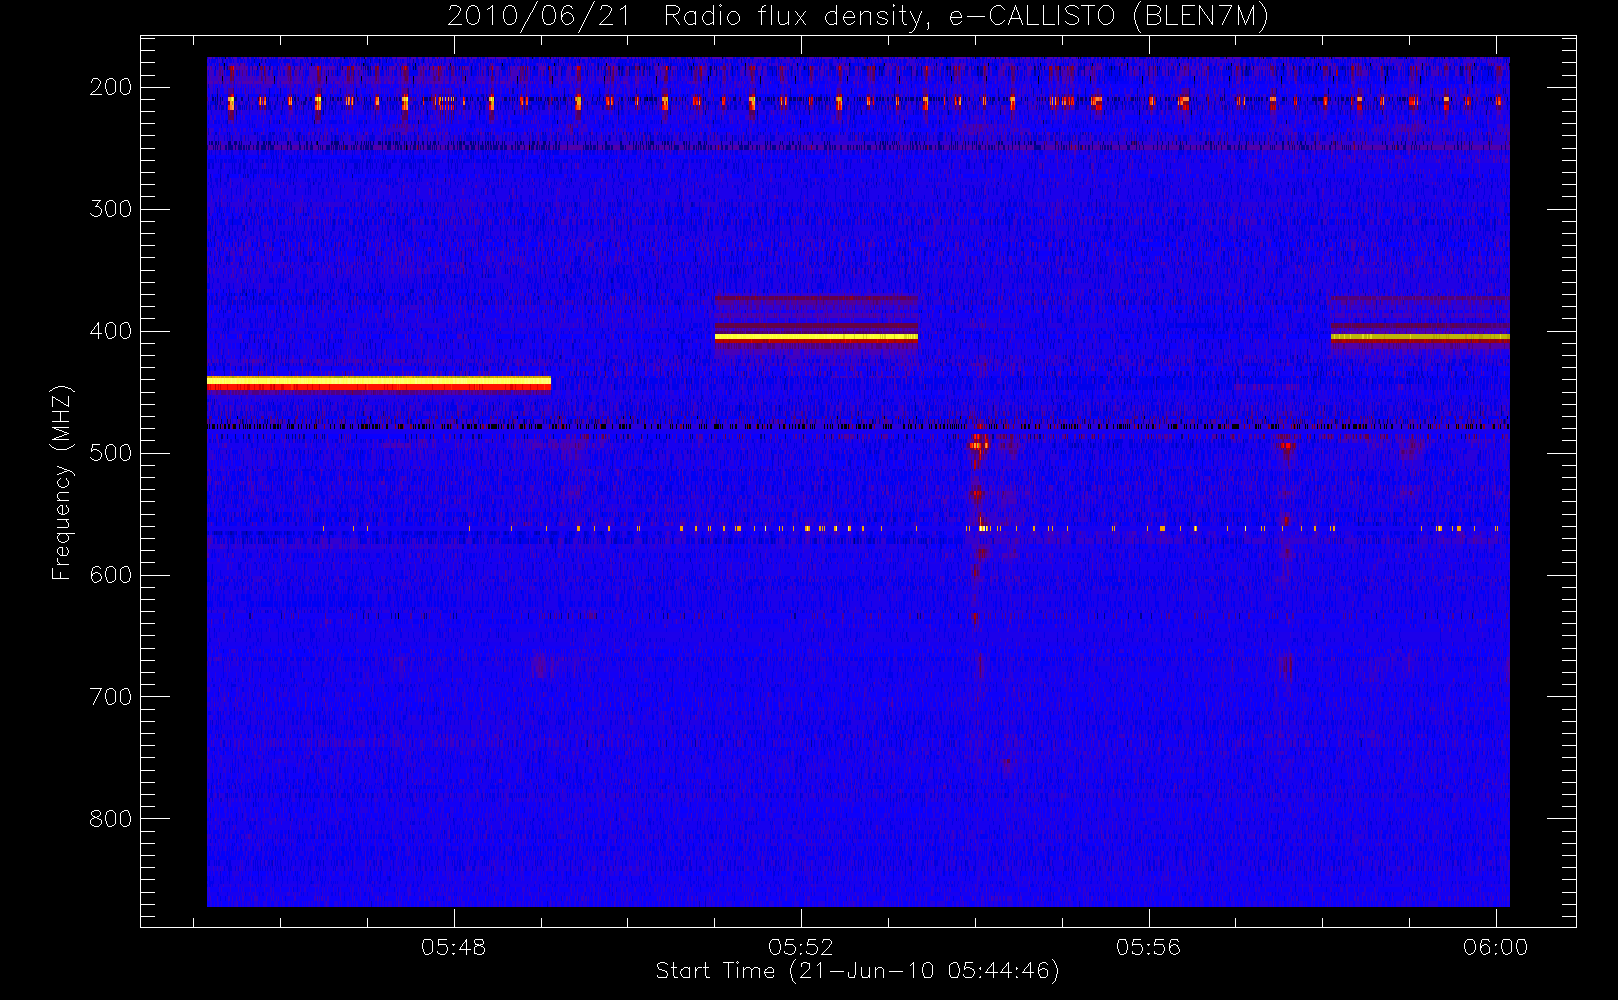
Task: Click the 05:48 time tick label
Action: point(453,947)
